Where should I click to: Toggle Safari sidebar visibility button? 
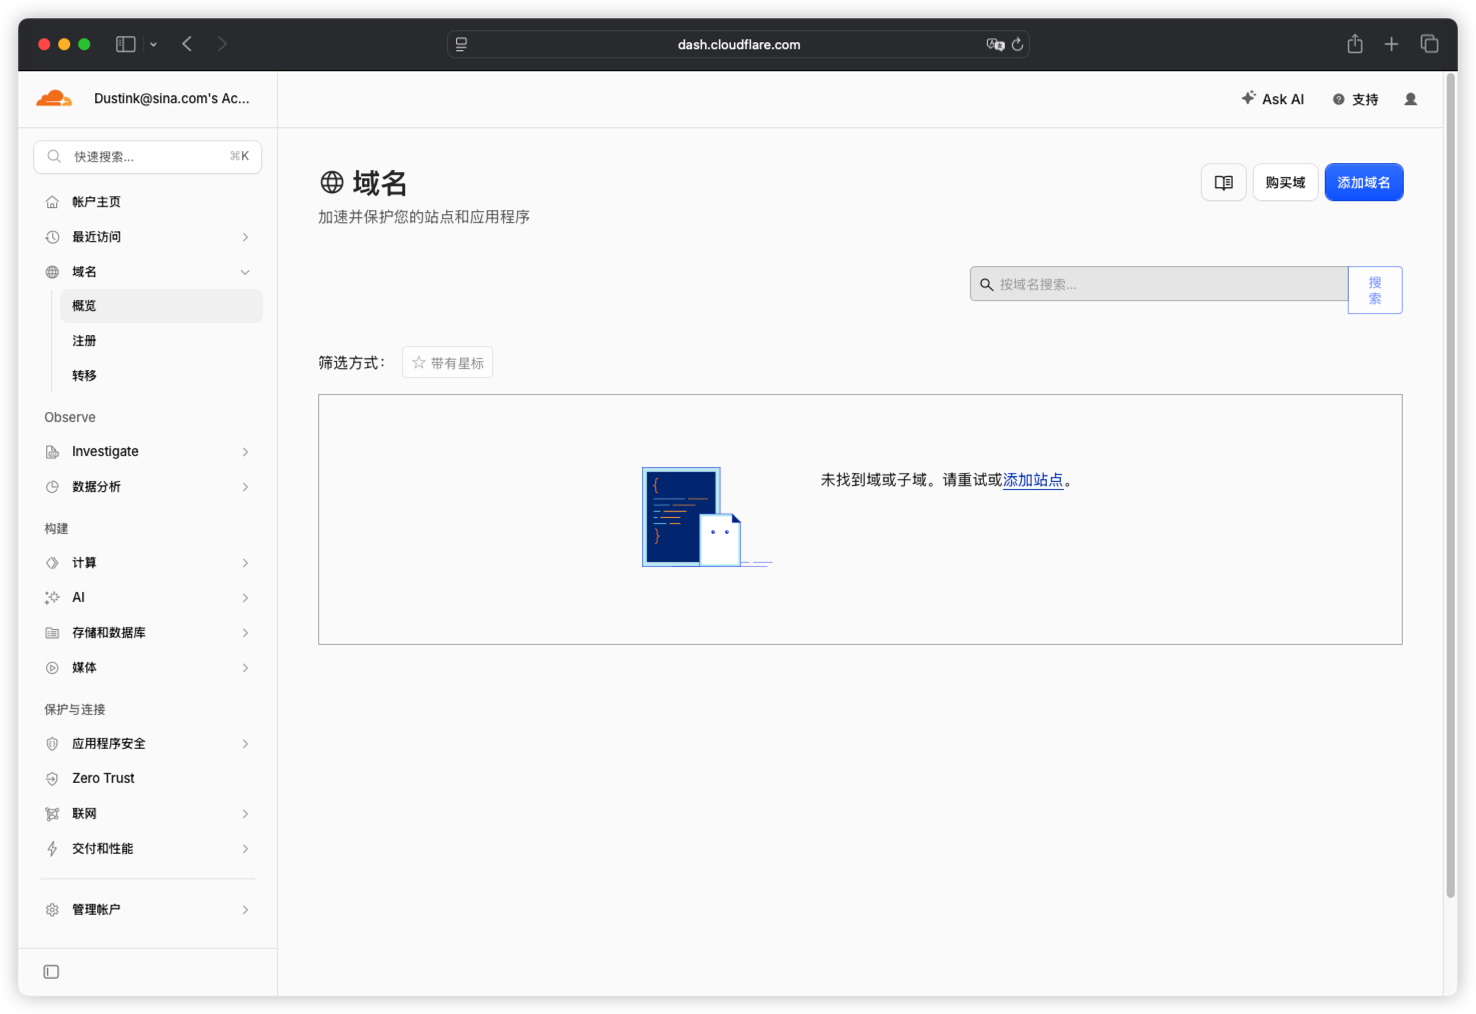coord(126,44)
